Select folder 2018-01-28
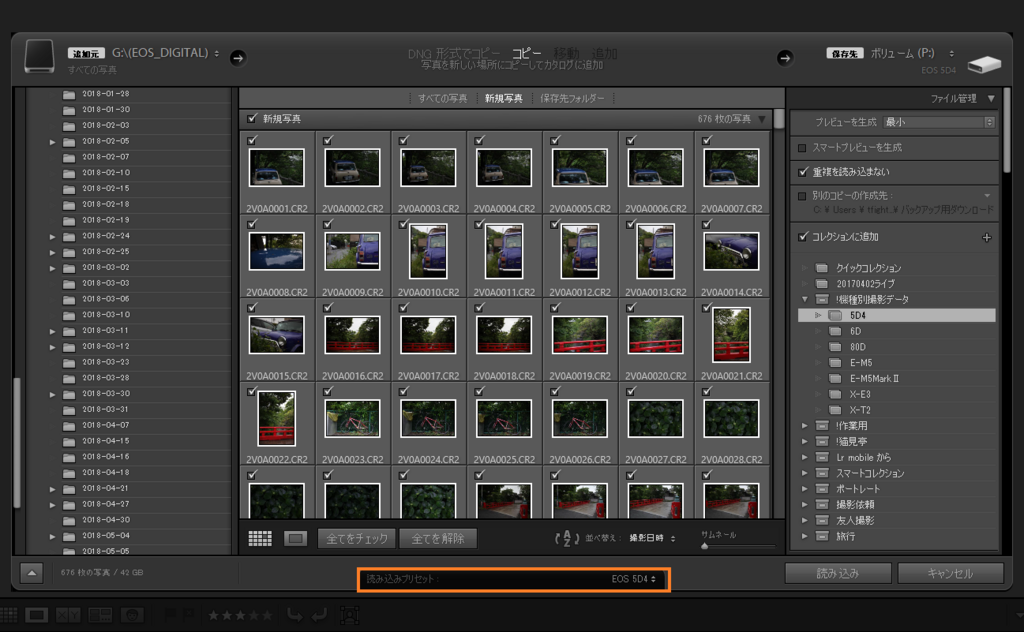The image size is (1024, 632). coord(105,94)
